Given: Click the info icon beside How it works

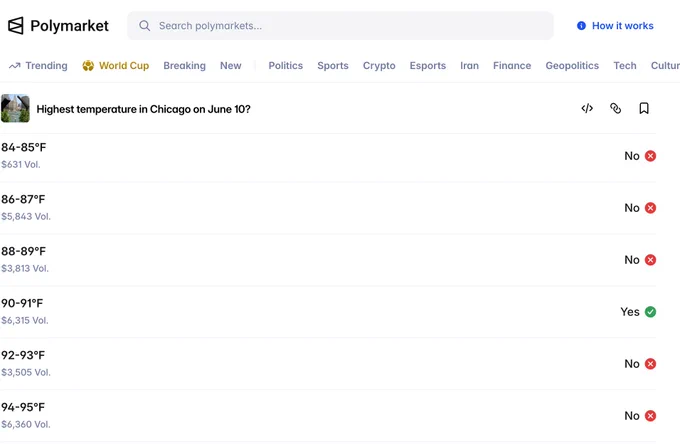Looking at the screenshot, I should pyautogui.click(x=581, y=26).
